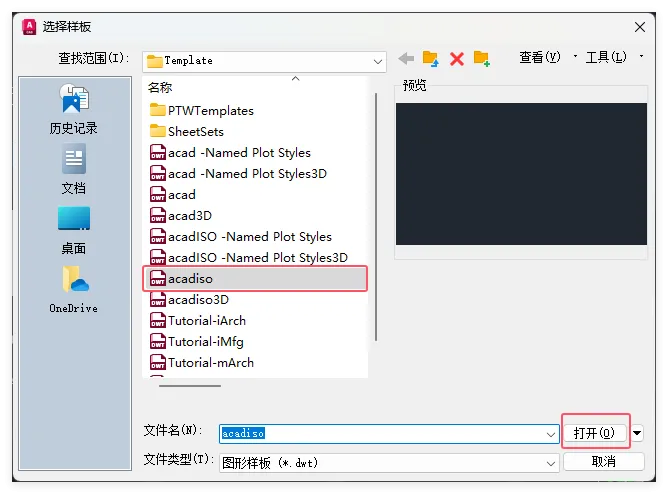The image size is (668, 494).
Task: Create a new folder with the folder-plus icon
Action: click(482, 58)
